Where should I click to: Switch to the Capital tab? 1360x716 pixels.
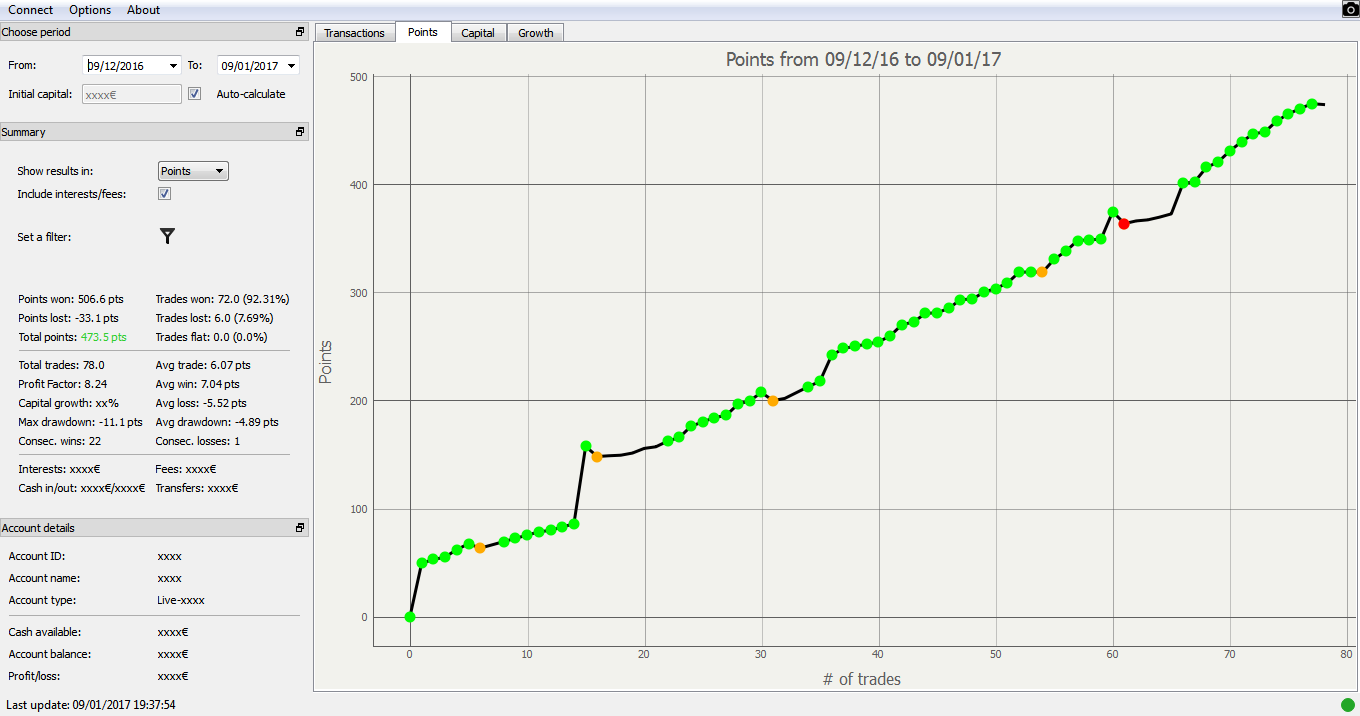coord(478,33)
